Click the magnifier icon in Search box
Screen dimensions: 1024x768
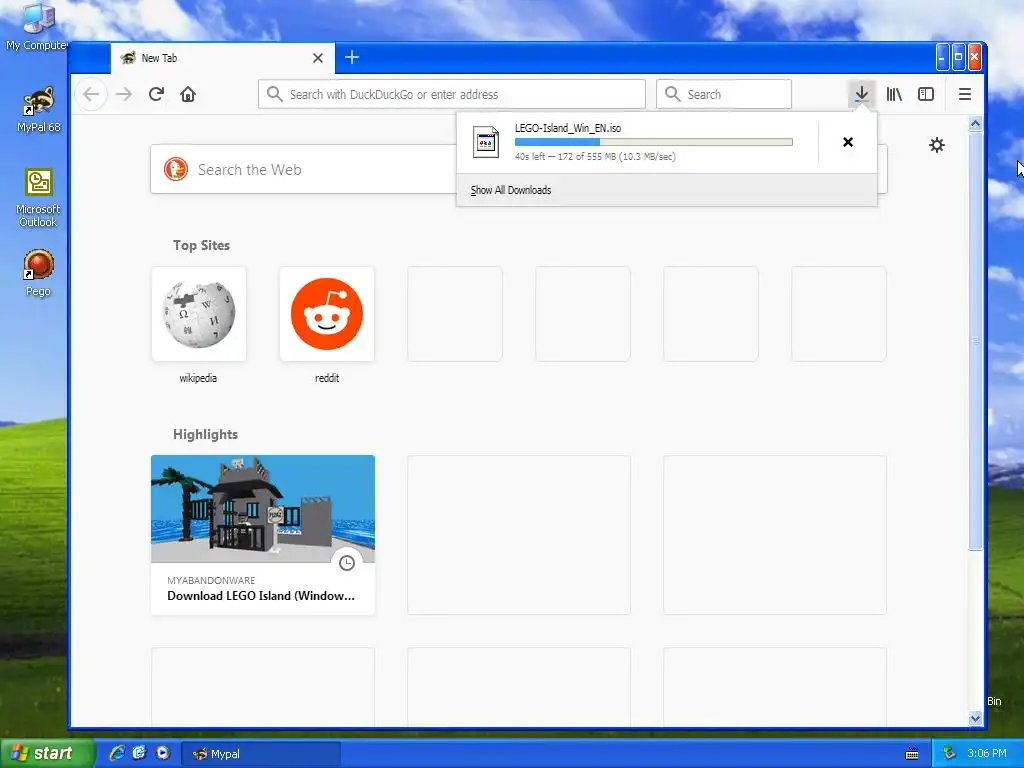[673, 94]
